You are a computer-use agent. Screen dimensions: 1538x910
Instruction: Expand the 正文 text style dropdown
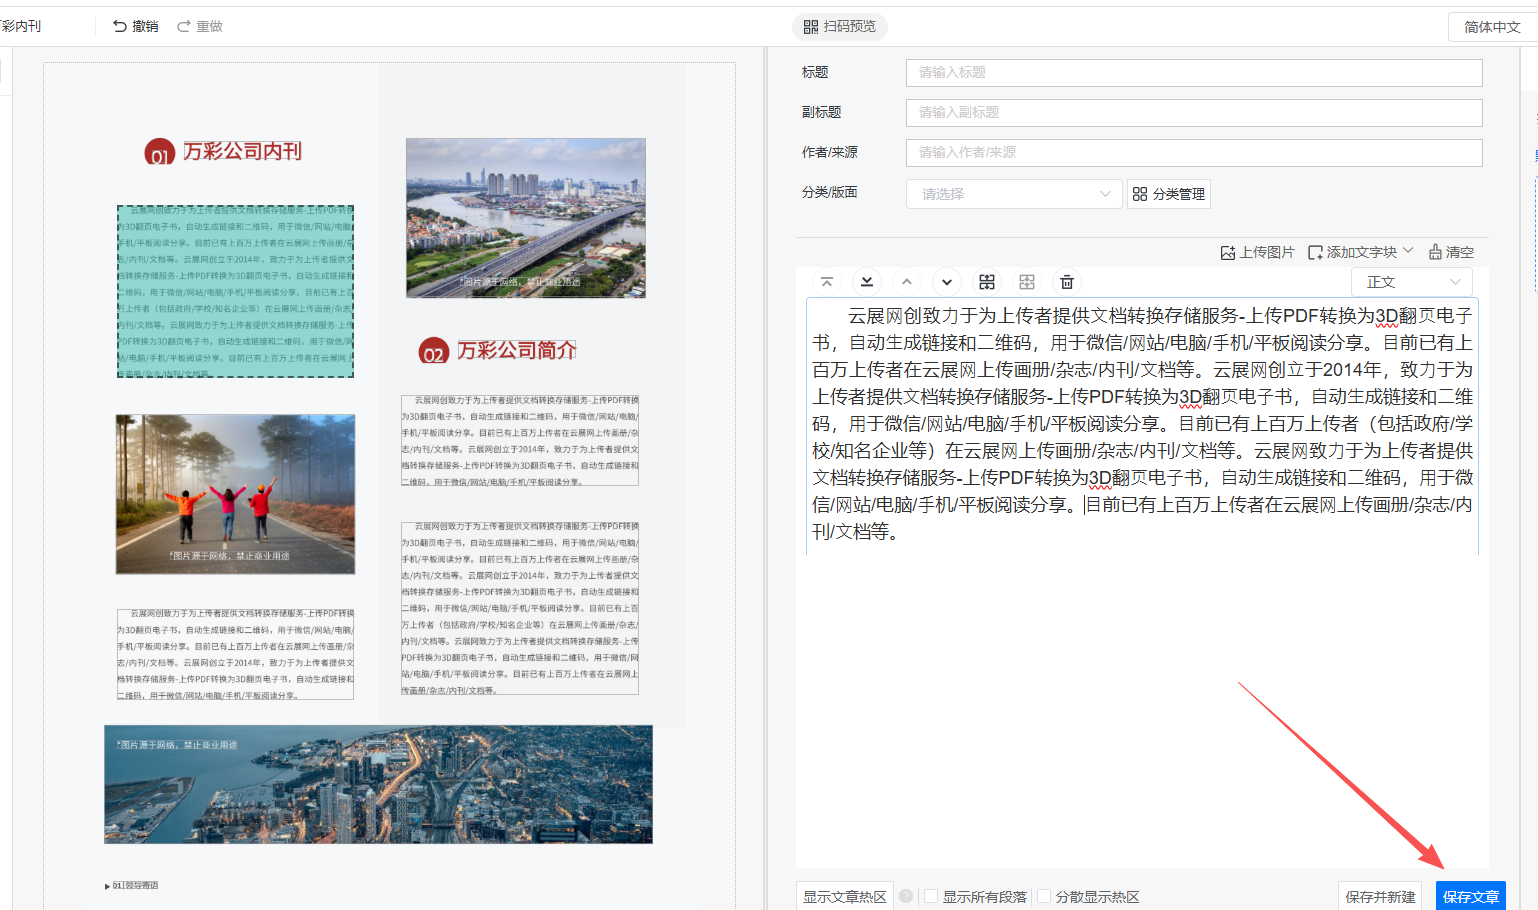tap(1412, 282)
